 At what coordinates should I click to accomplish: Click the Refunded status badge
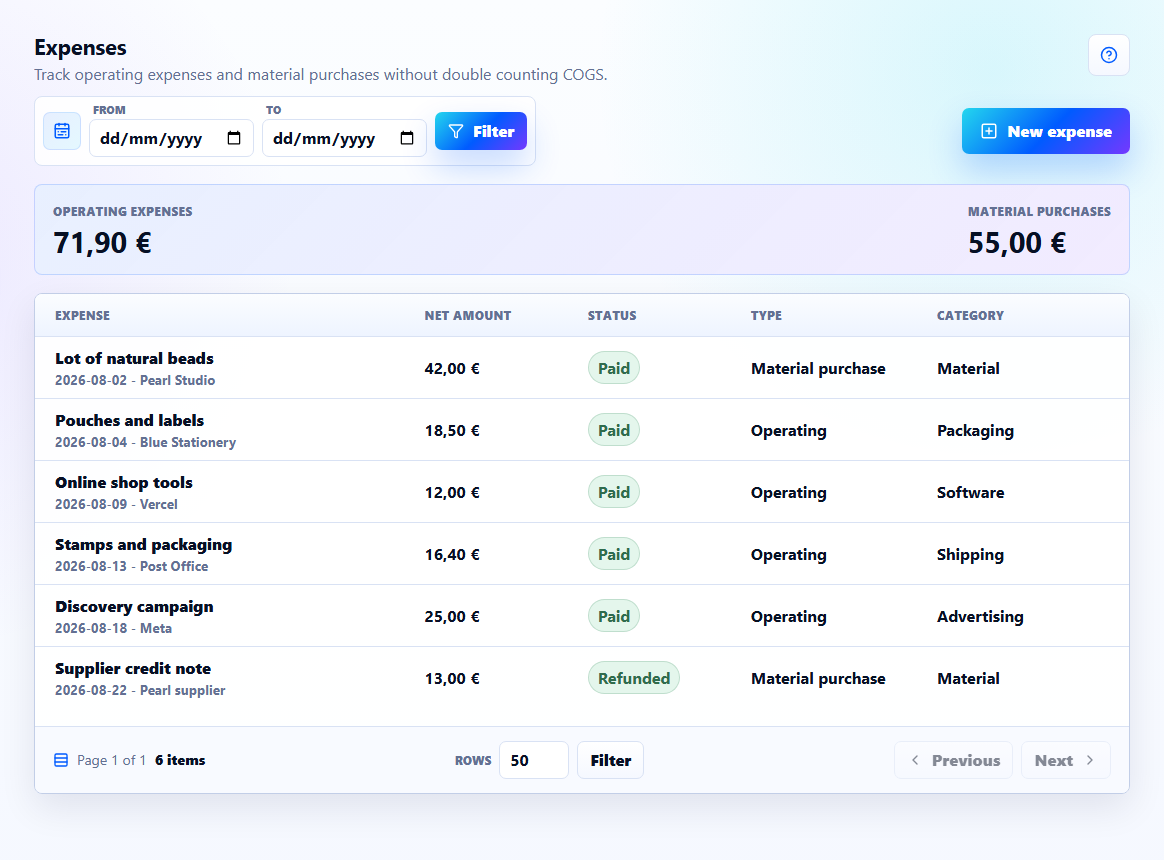tap(634, 678)
